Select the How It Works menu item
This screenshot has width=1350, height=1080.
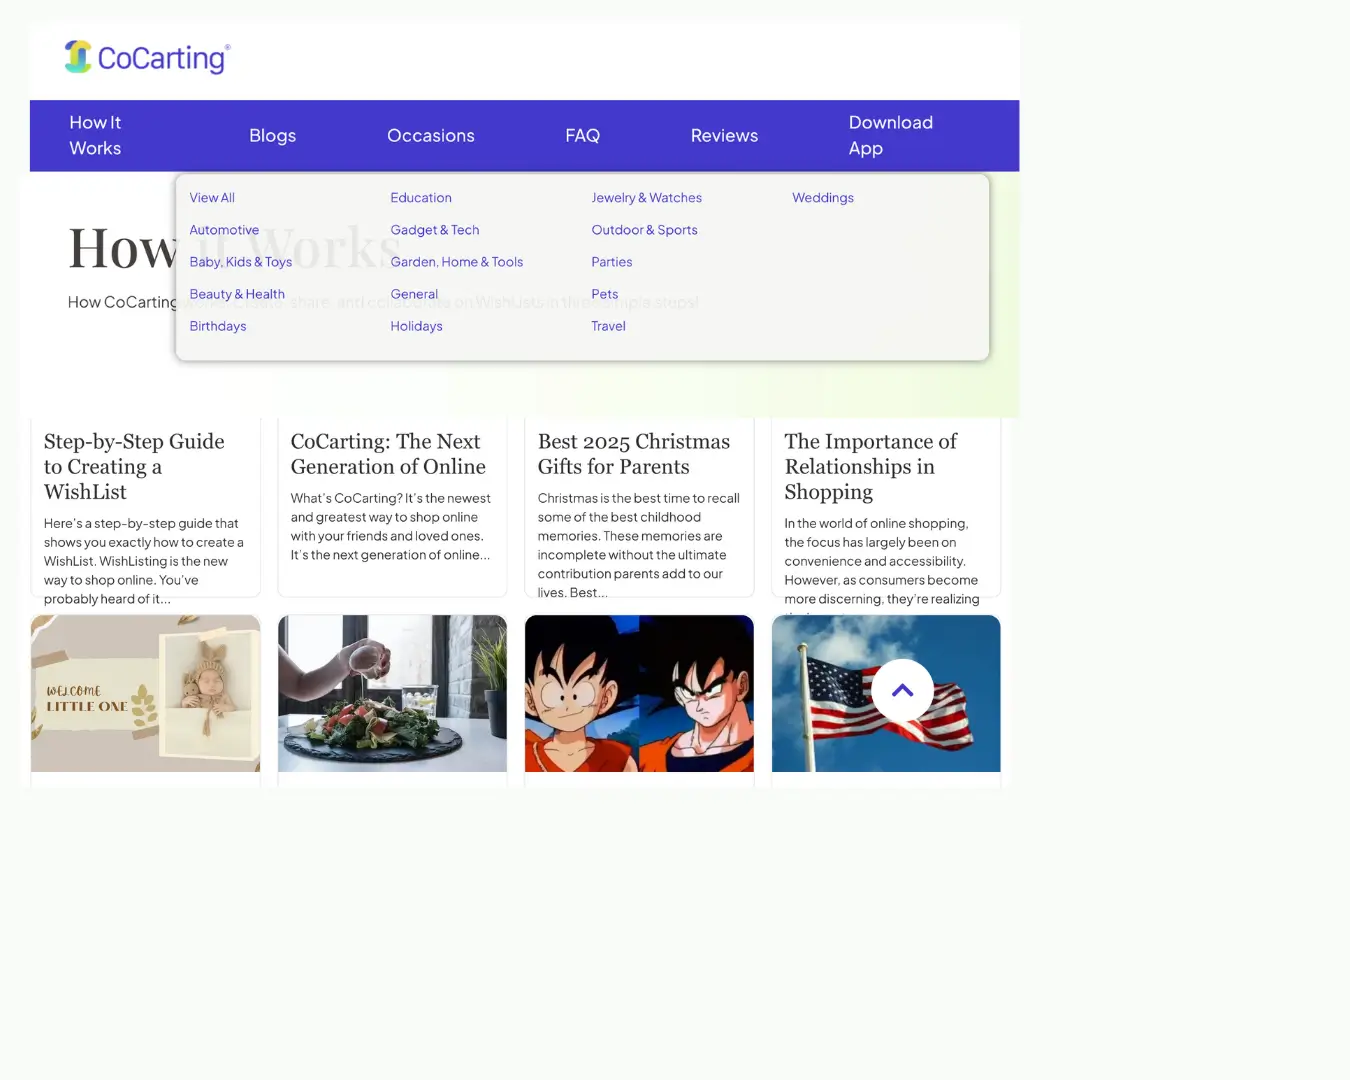click(95, 135)
